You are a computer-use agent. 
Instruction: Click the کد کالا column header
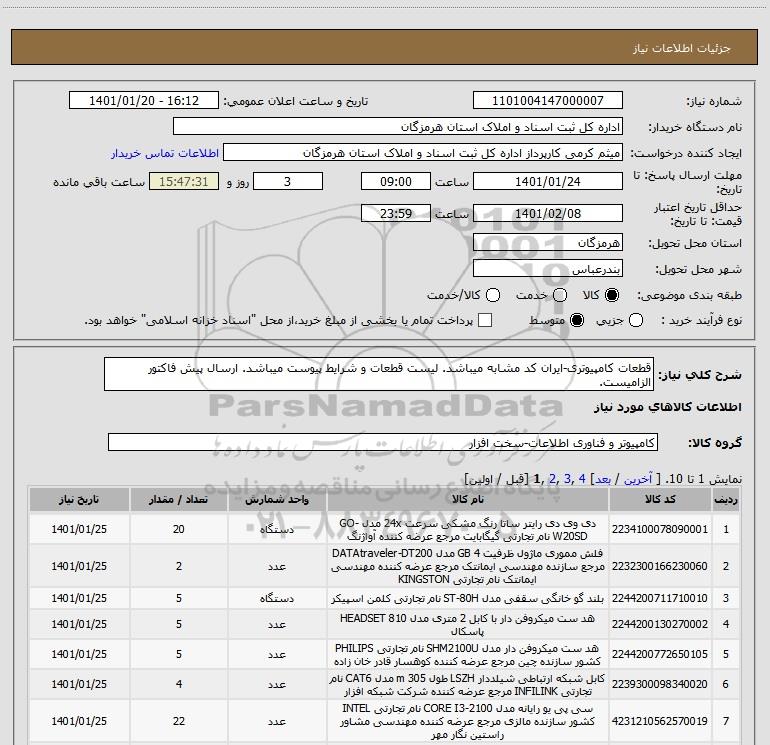(x=660, y=499)
